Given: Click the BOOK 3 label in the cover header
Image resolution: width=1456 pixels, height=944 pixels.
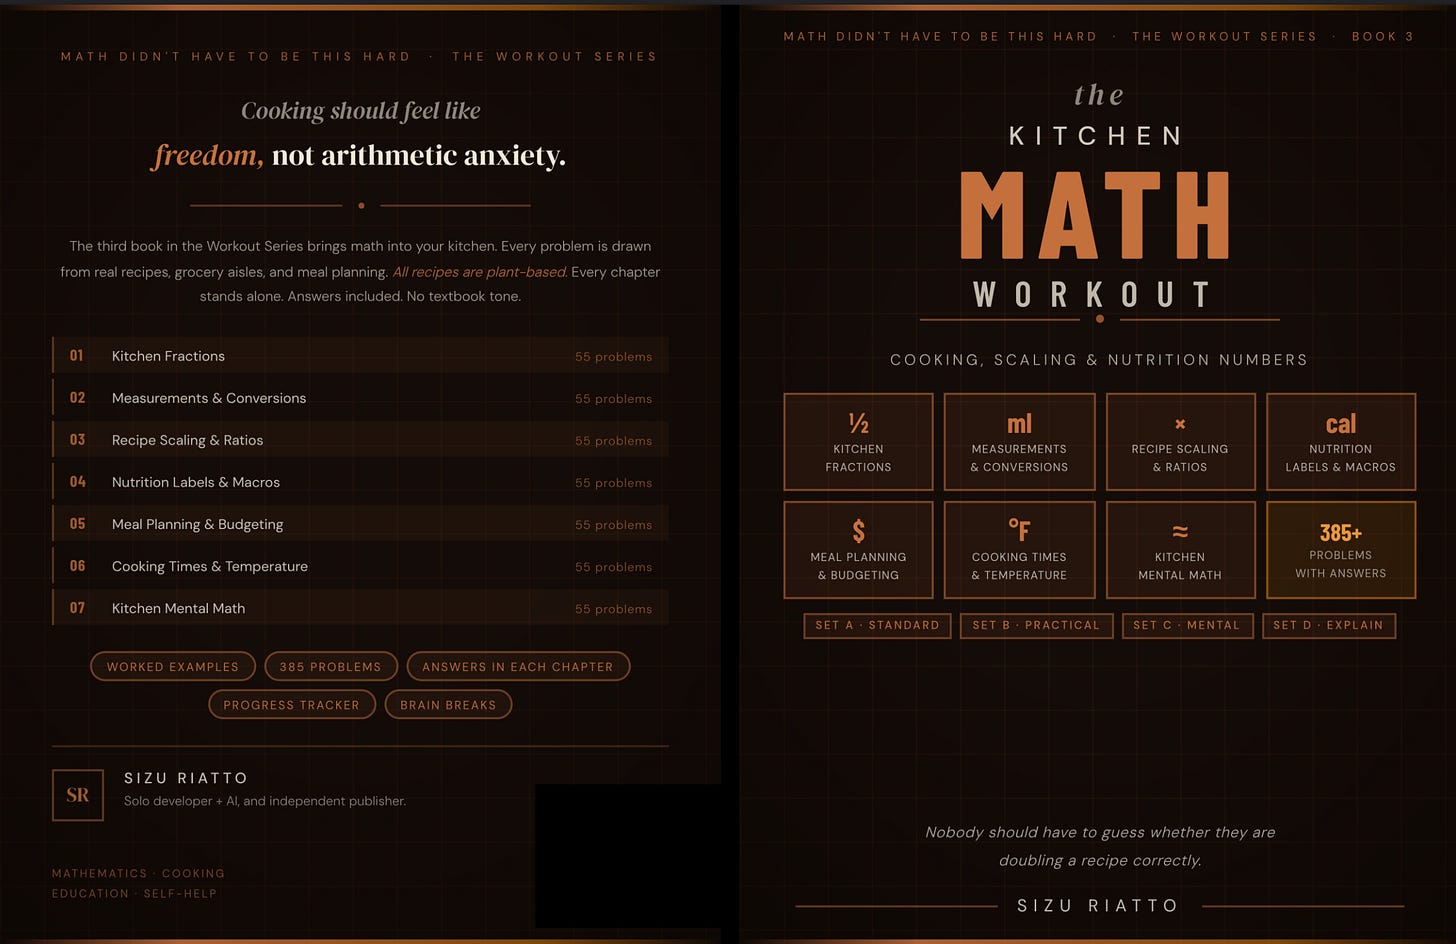Looking at the screenshot, I should [1383, 36].
